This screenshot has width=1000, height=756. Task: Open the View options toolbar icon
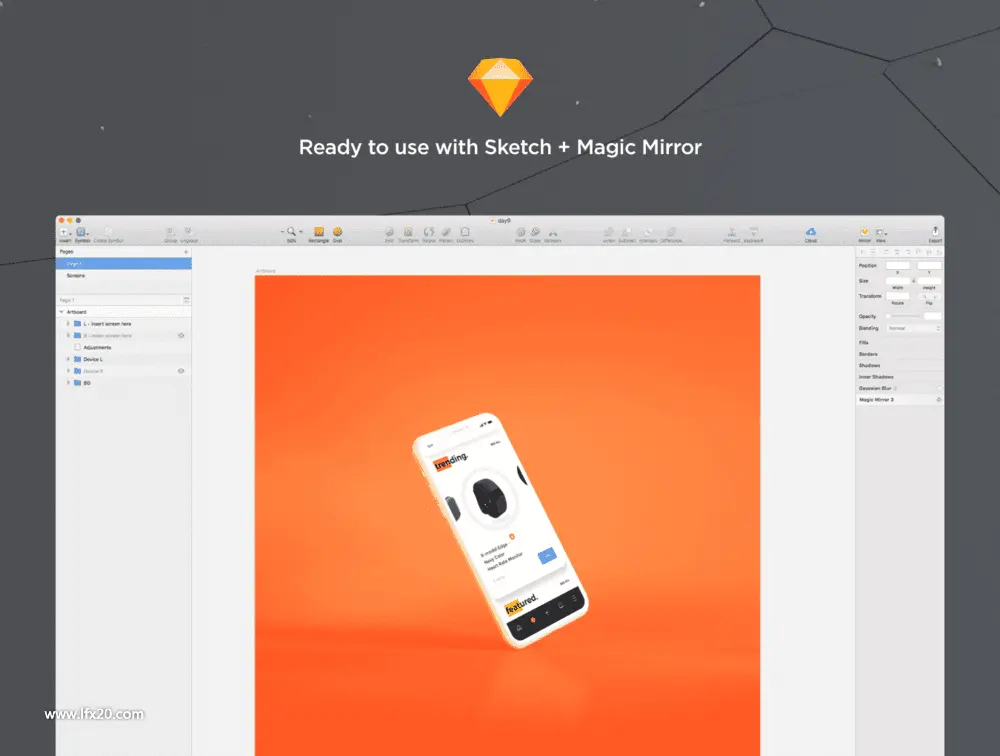(x=881, y=232)
